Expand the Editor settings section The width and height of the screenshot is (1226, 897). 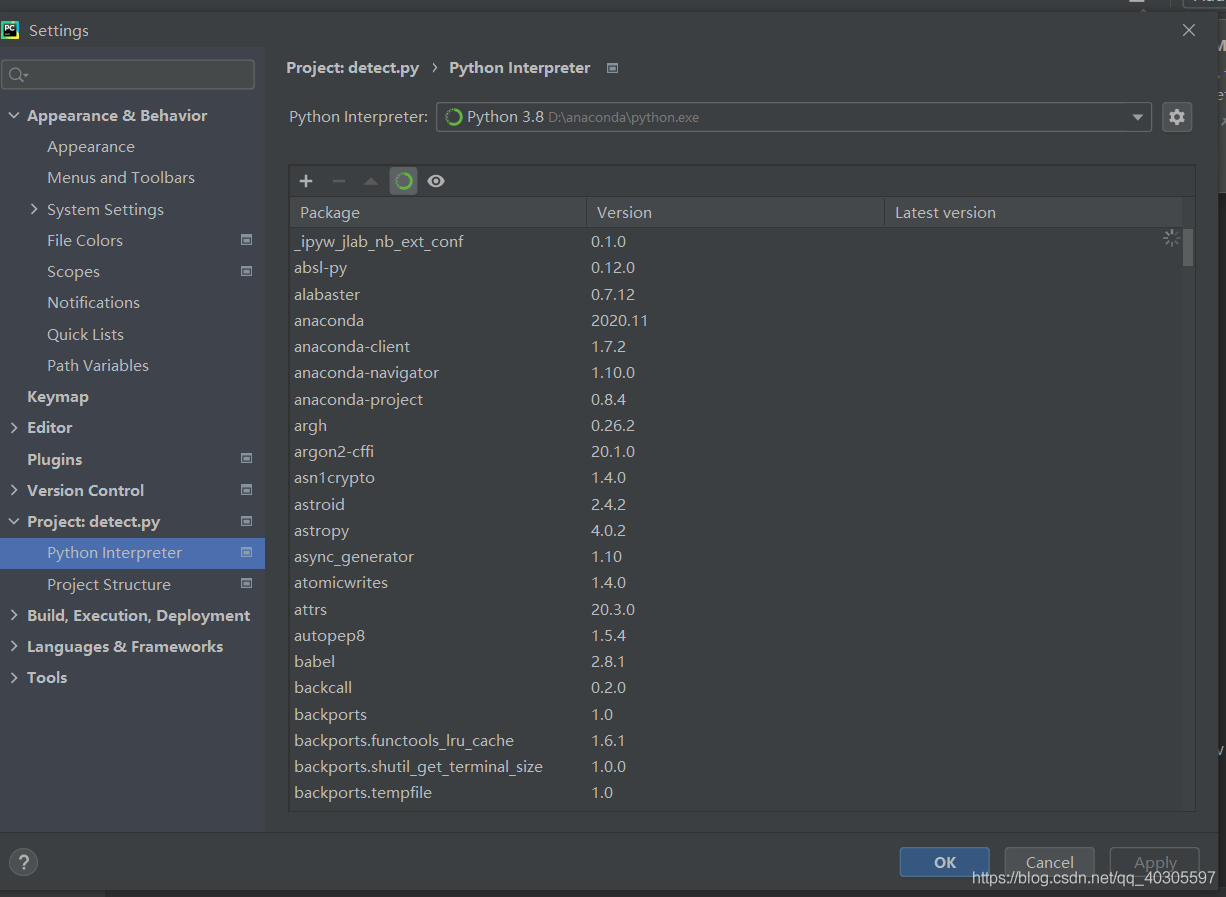click(14, 428)
